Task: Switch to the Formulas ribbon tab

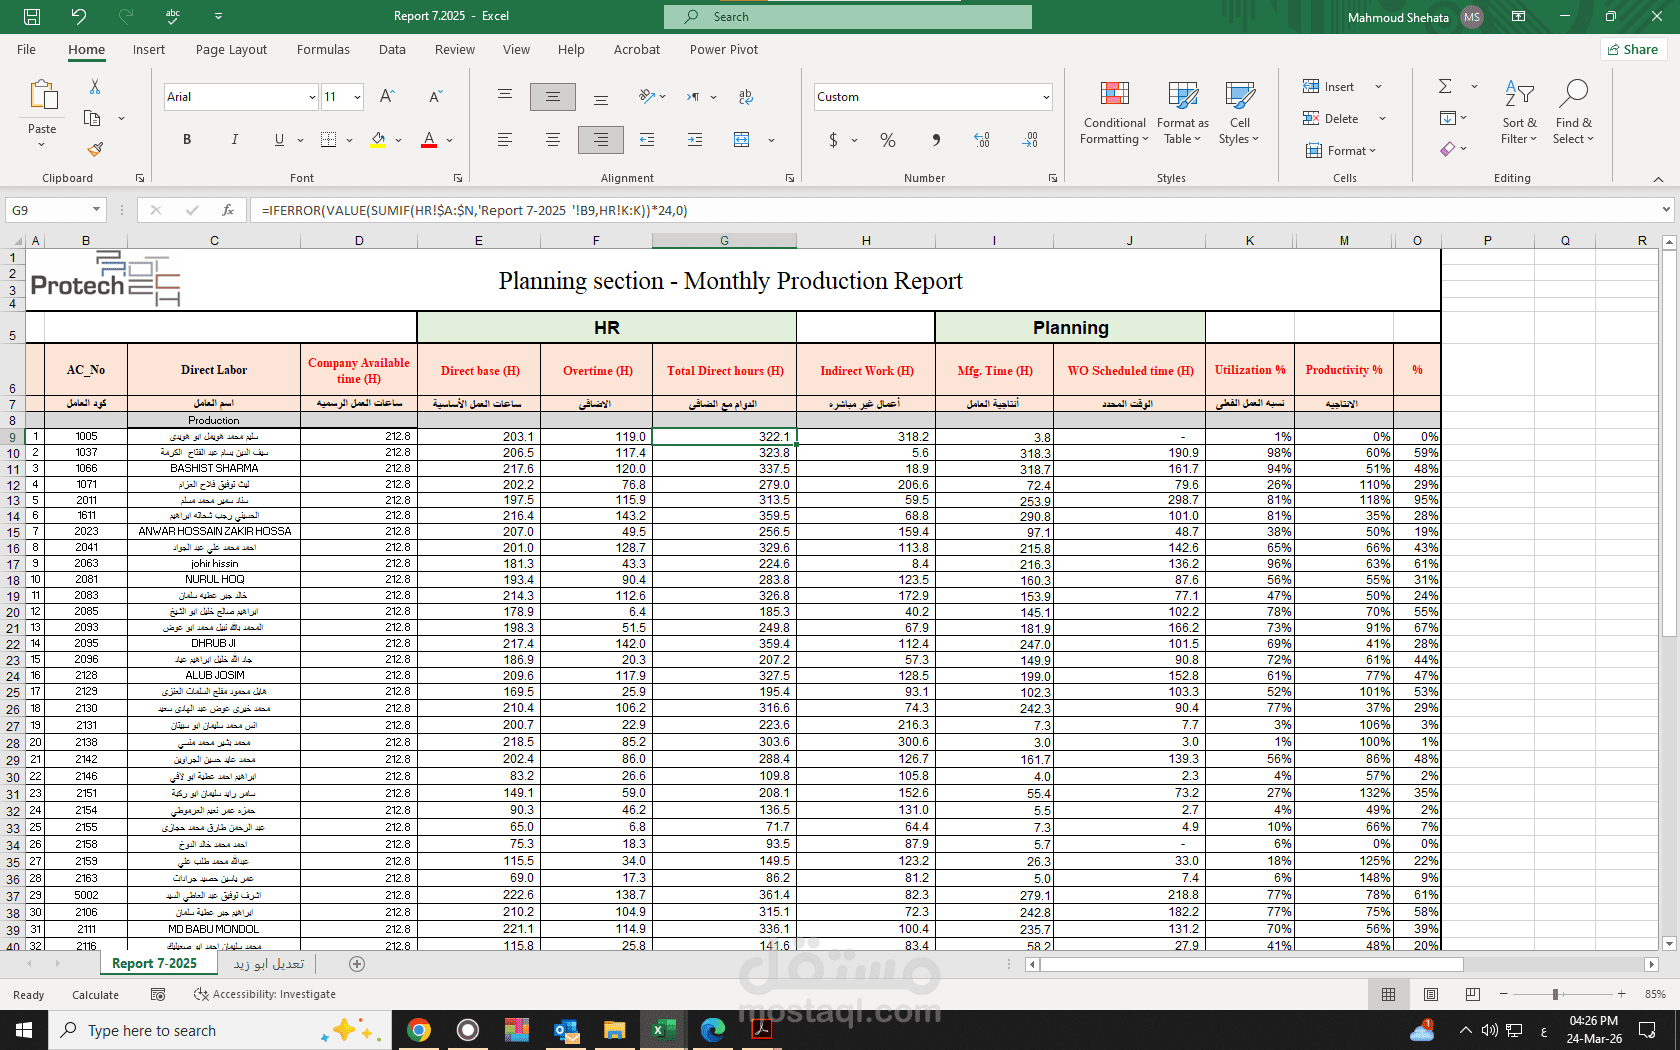Action: (323, 49)
